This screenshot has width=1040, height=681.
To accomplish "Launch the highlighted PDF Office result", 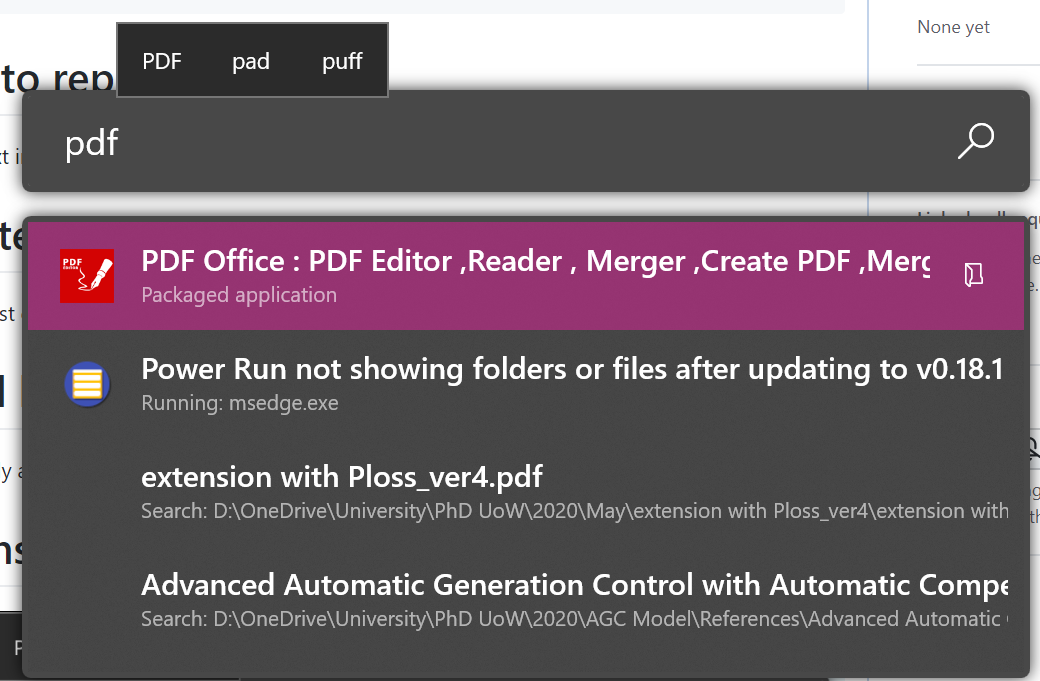I will 500,261.
